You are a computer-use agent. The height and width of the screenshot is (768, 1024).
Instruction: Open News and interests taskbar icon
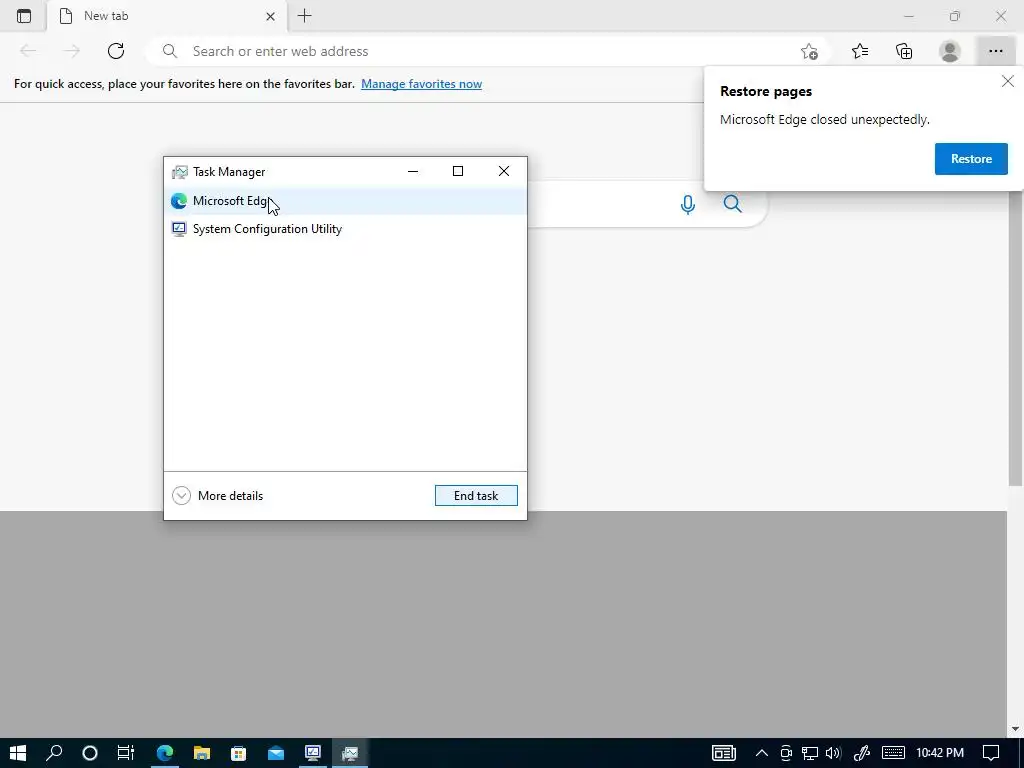724,753
